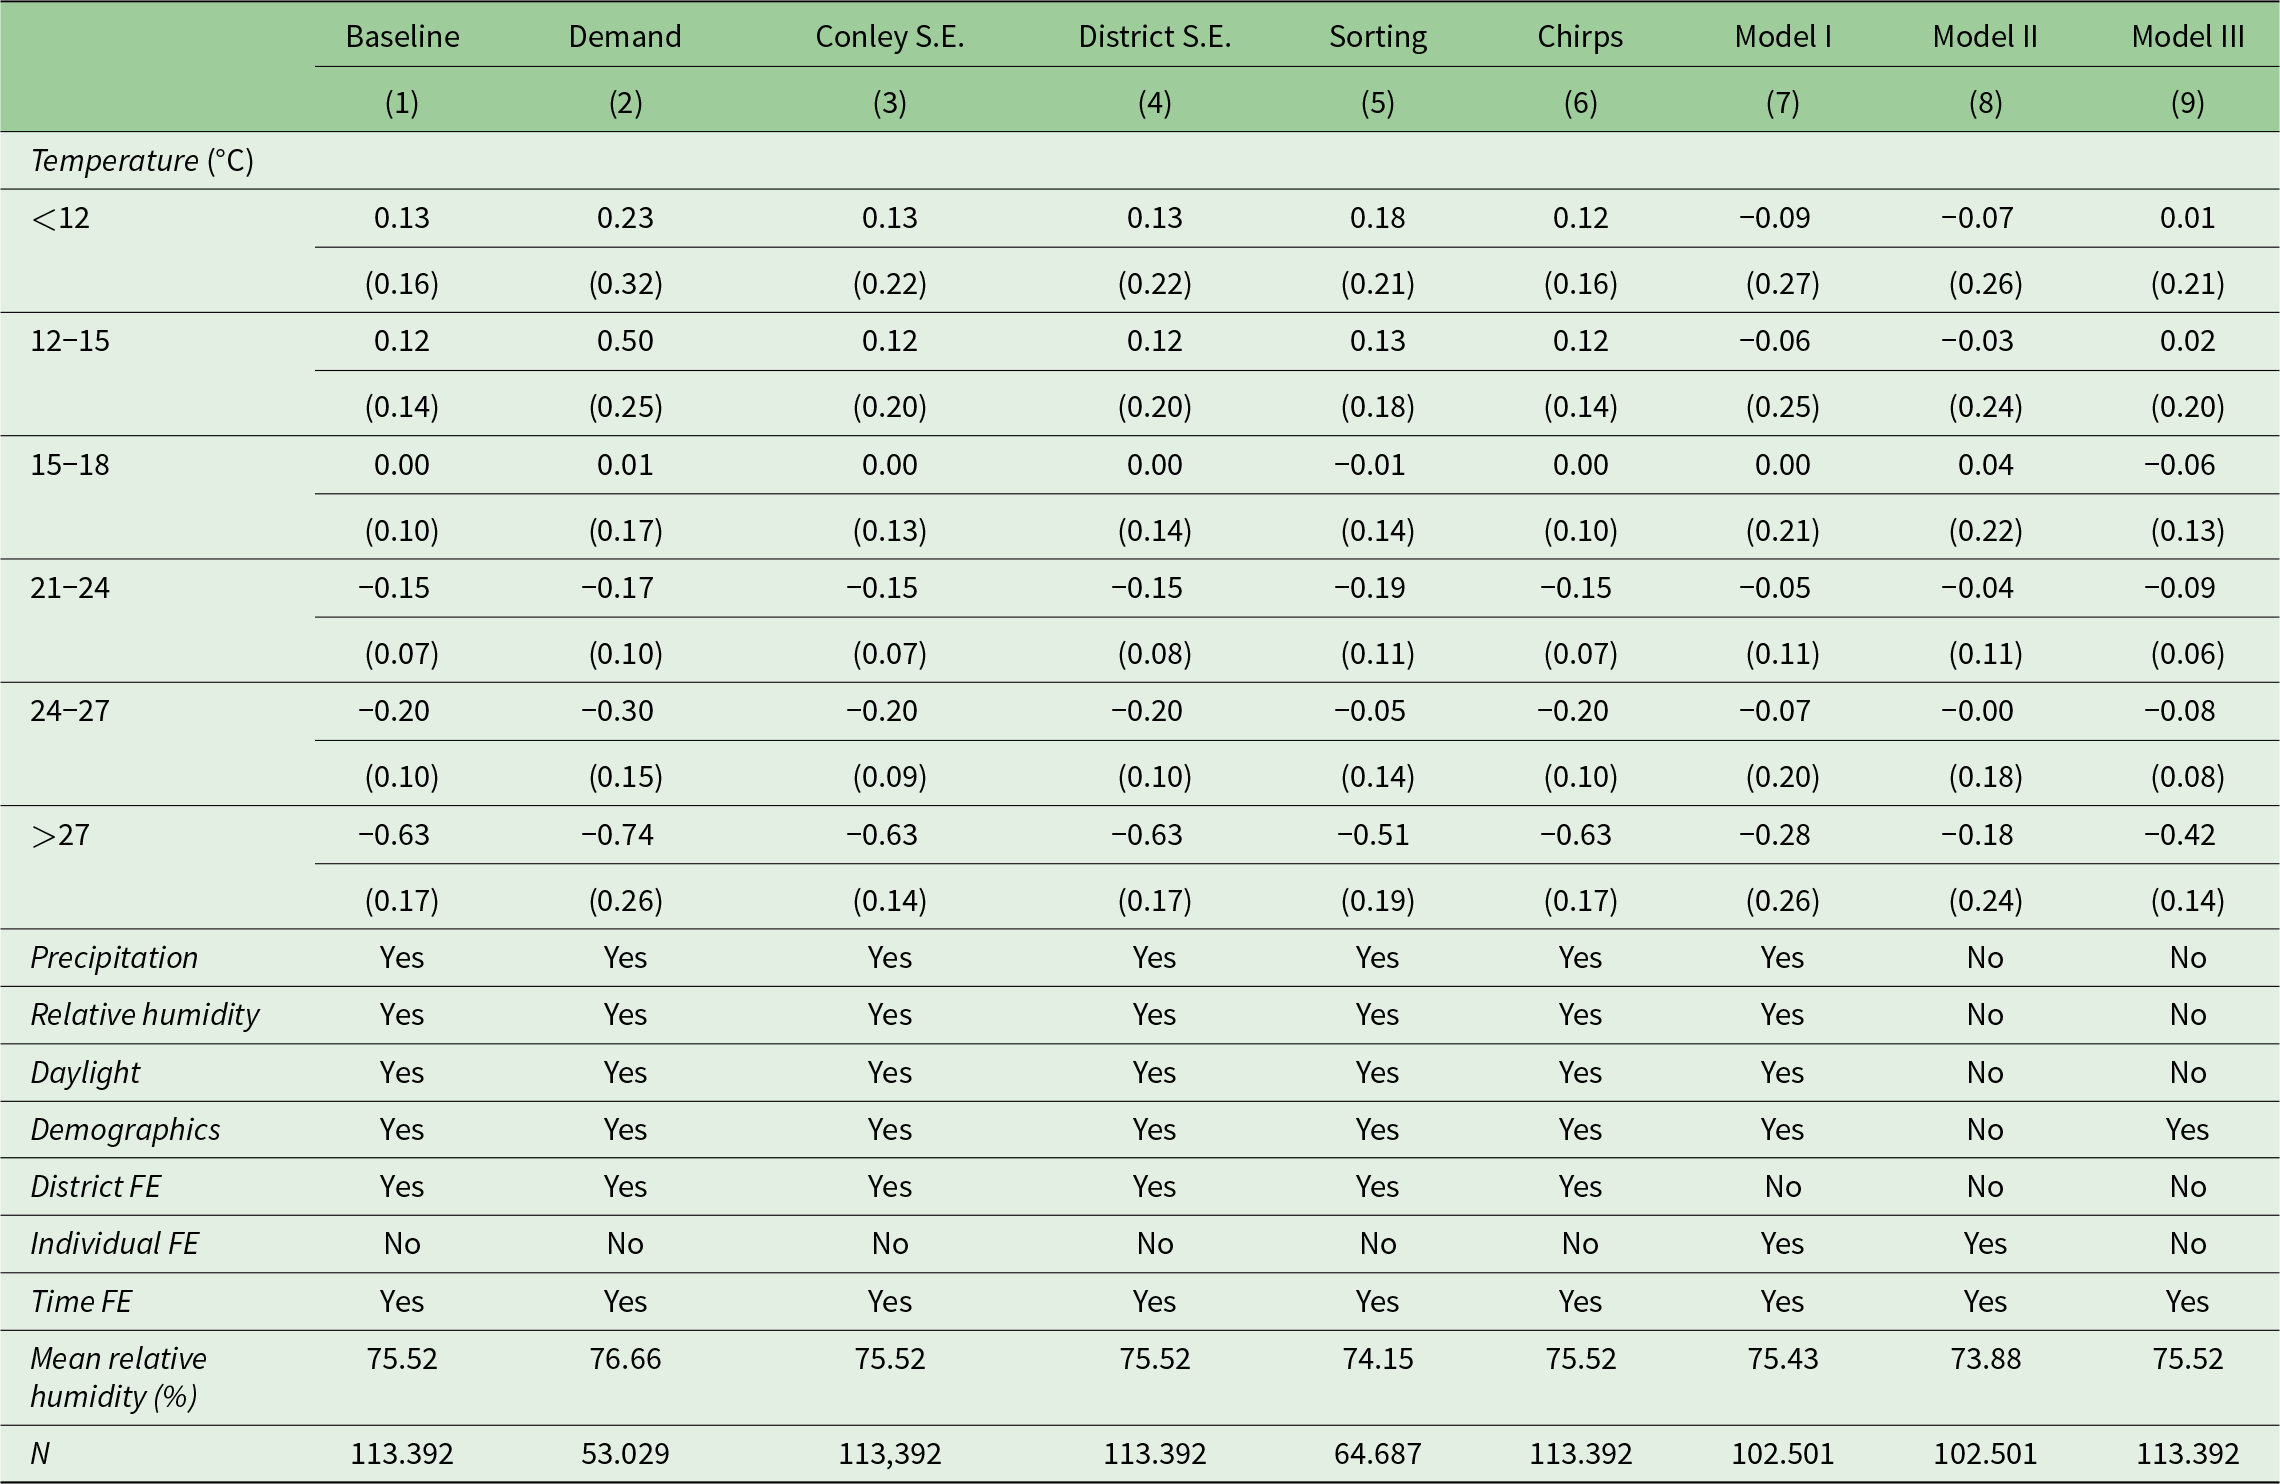Click the Time FE row label
This screenshot has height=1484, width=2280.
pyautogui.click(x=81, y=1302)
